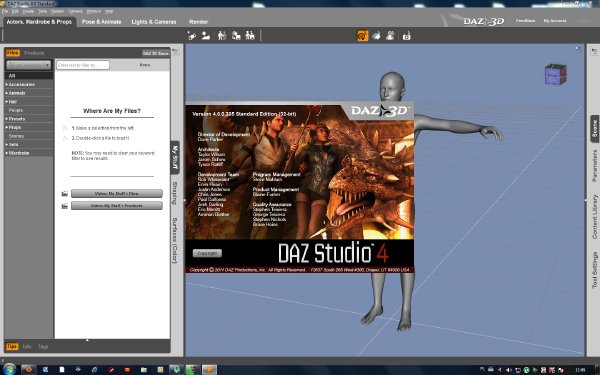600x375 pixels.
Task: Click the volume icon in the system tray
Action: tap(509, 370)
